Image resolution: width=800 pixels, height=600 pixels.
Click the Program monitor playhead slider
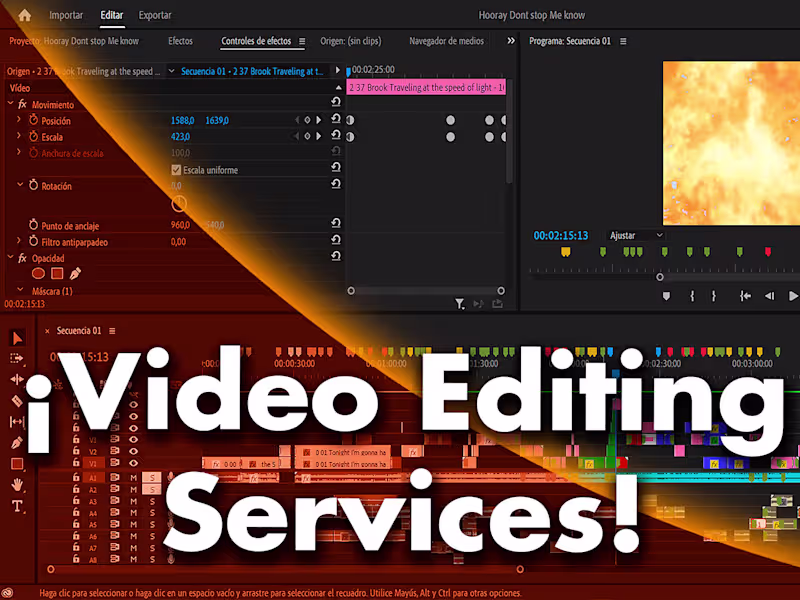coord(659,277)
